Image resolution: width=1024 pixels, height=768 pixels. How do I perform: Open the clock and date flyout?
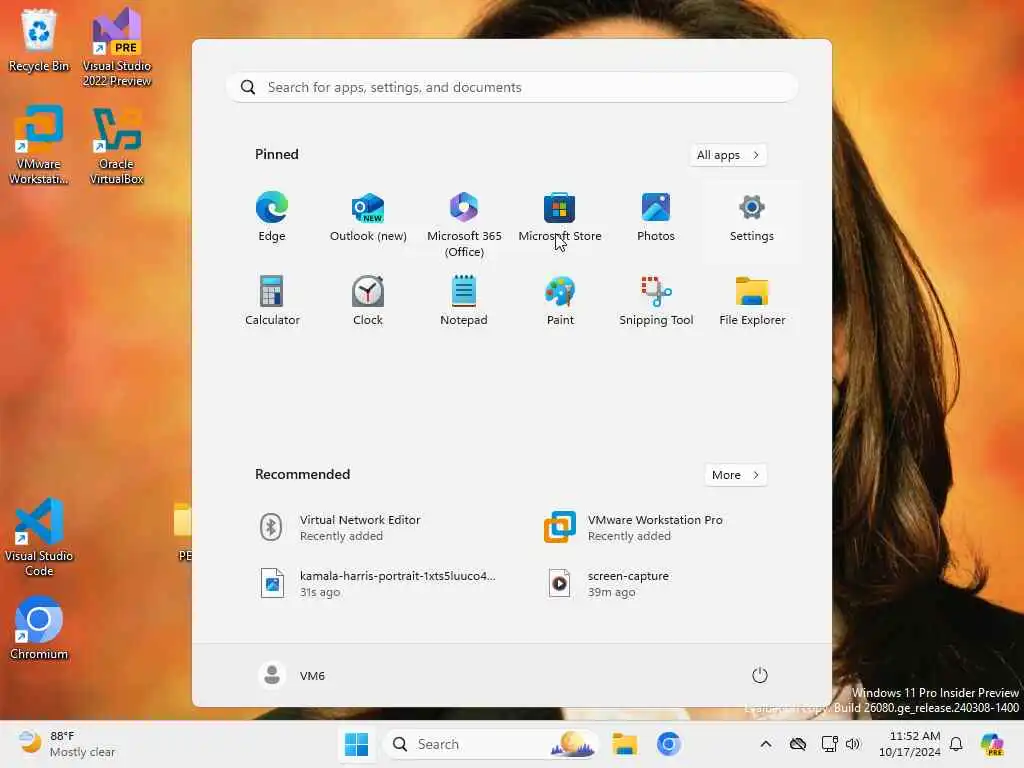tap(909, 744)
